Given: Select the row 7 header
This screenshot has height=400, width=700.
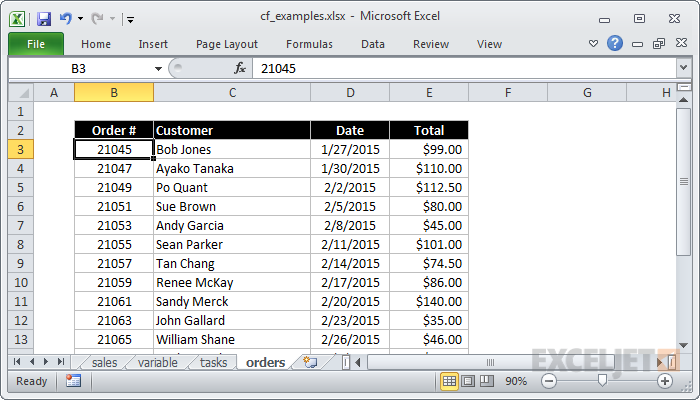Looking at the screenshot, I should point(21,225).
